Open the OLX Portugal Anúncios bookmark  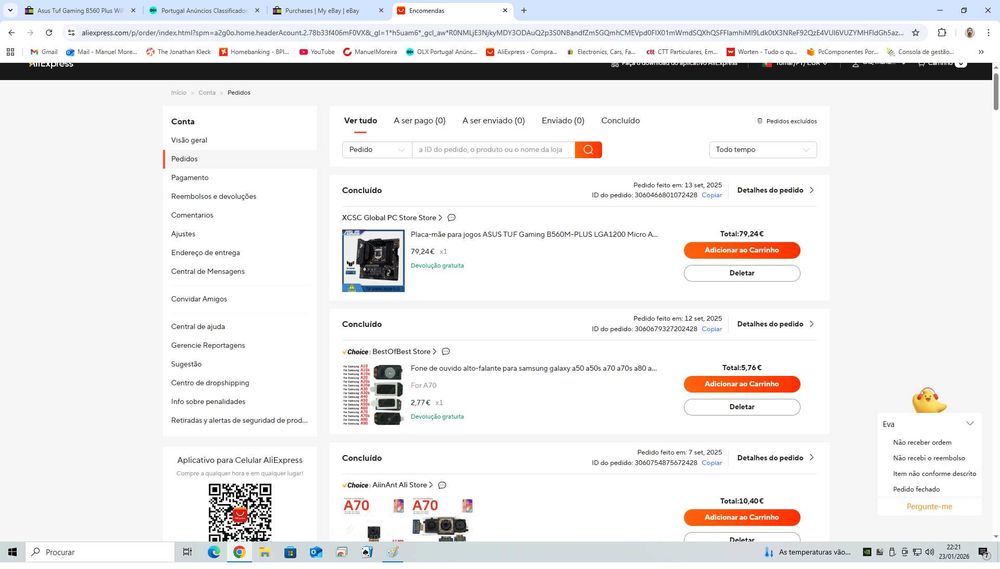441,52
